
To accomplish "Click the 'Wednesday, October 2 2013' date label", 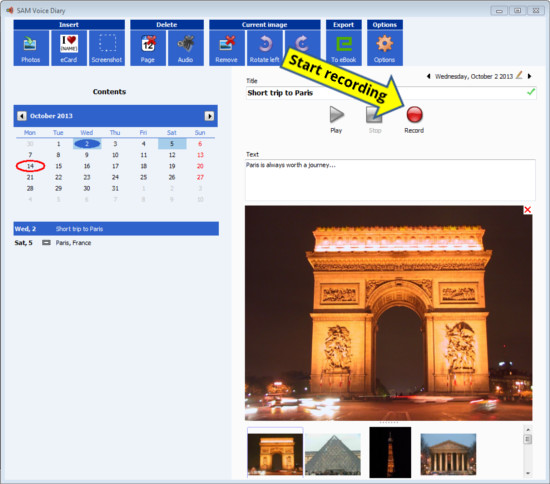I will [x=474, y=76].
